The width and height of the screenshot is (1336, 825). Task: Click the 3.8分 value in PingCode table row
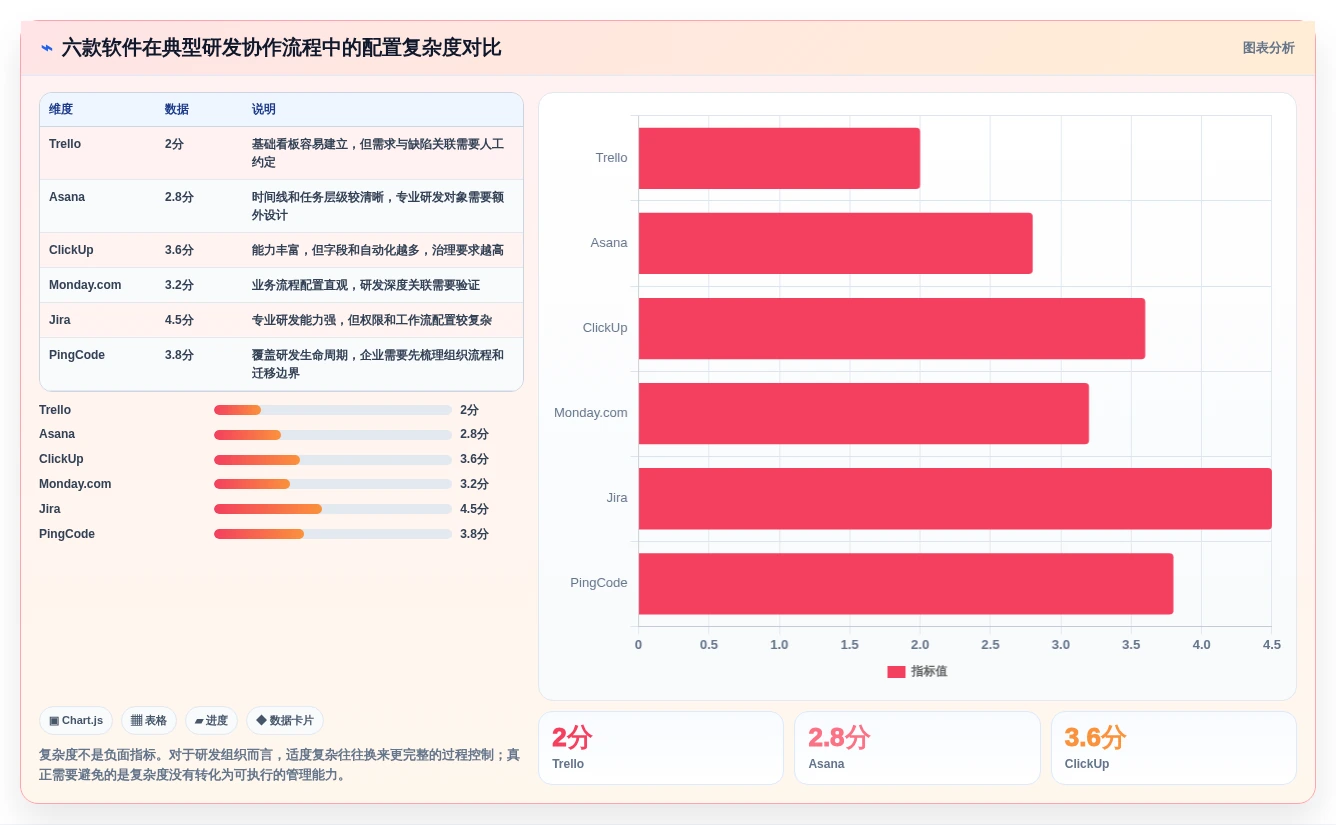[179, 355]
